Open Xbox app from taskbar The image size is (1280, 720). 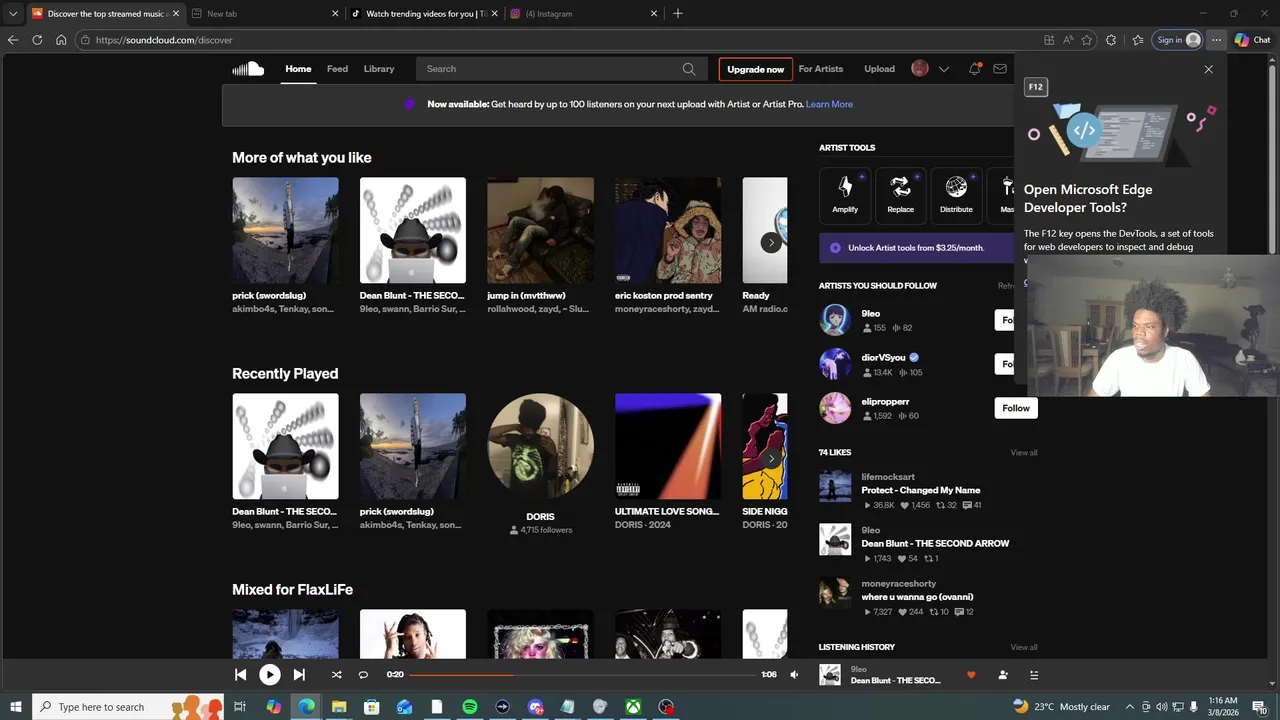[633, 707]
